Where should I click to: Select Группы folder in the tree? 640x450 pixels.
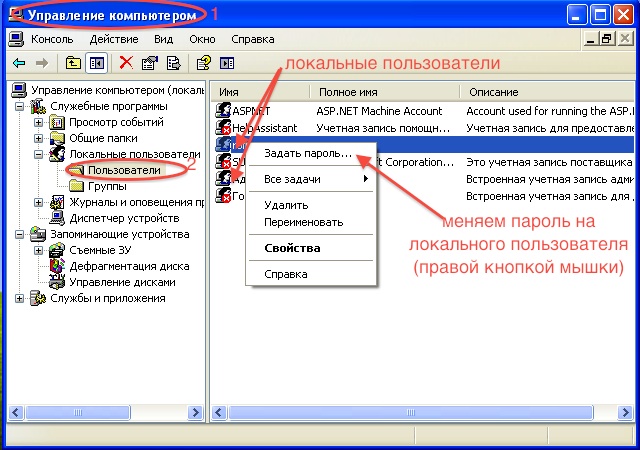(107, 186)
